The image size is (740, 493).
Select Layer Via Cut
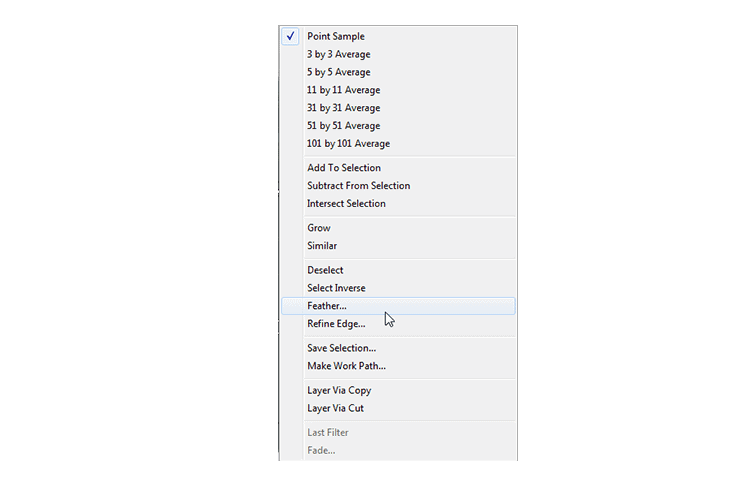point(398,409)
